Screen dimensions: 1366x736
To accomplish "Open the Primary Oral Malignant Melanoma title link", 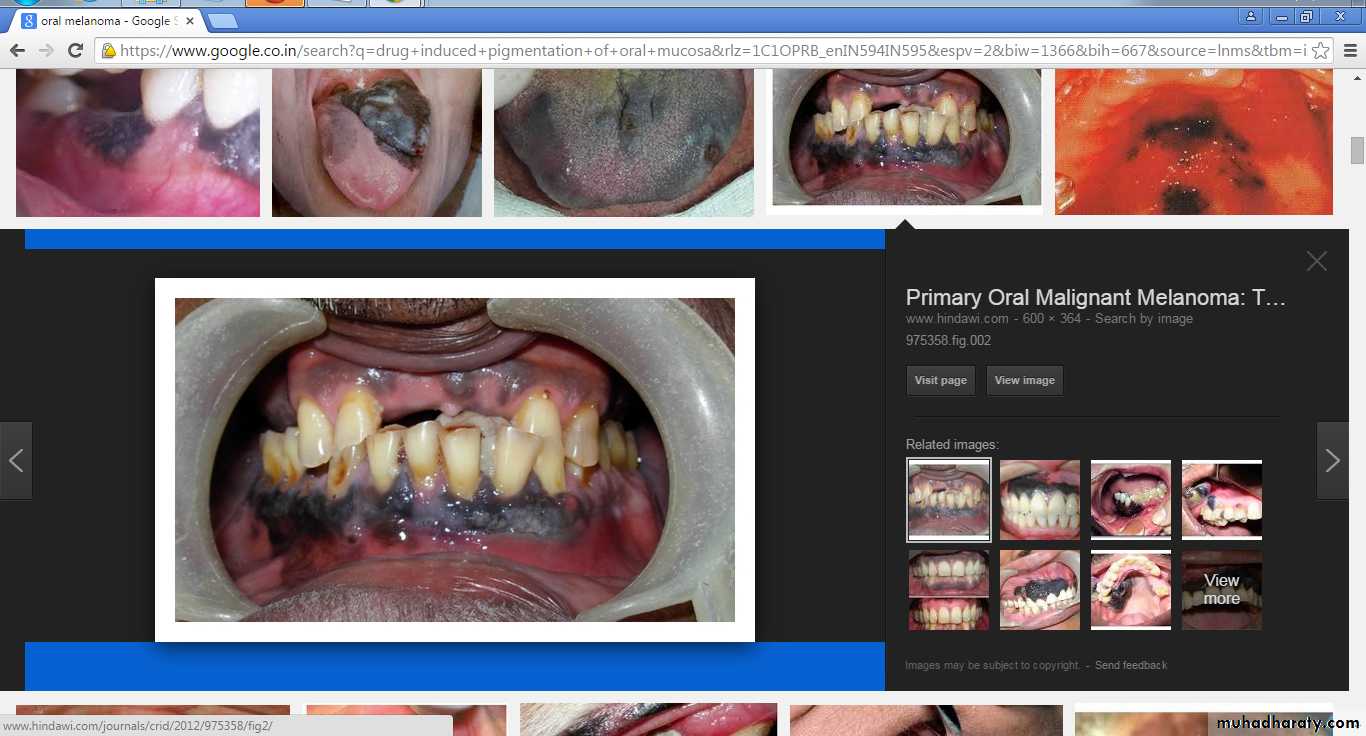I will pos(1095,297).
